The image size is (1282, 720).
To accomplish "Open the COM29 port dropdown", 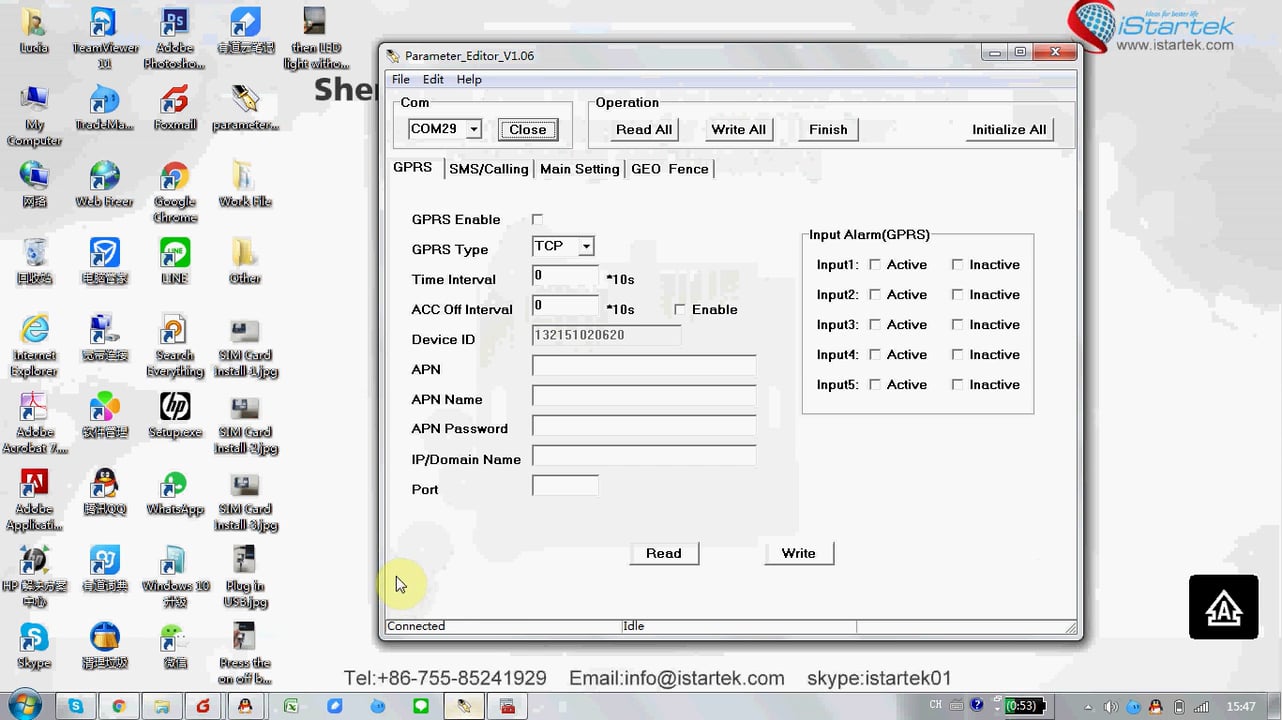I will [x=474, y=129].
